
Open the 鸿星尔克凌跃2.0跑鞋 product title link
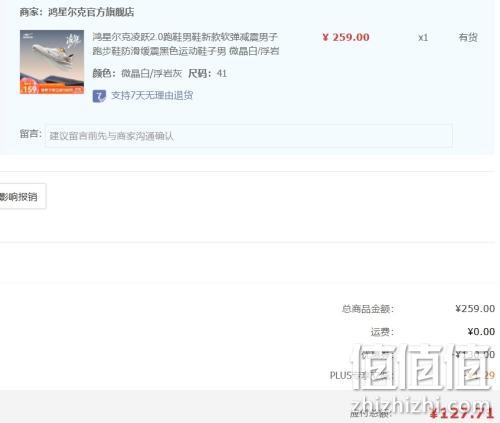point(186,44)
